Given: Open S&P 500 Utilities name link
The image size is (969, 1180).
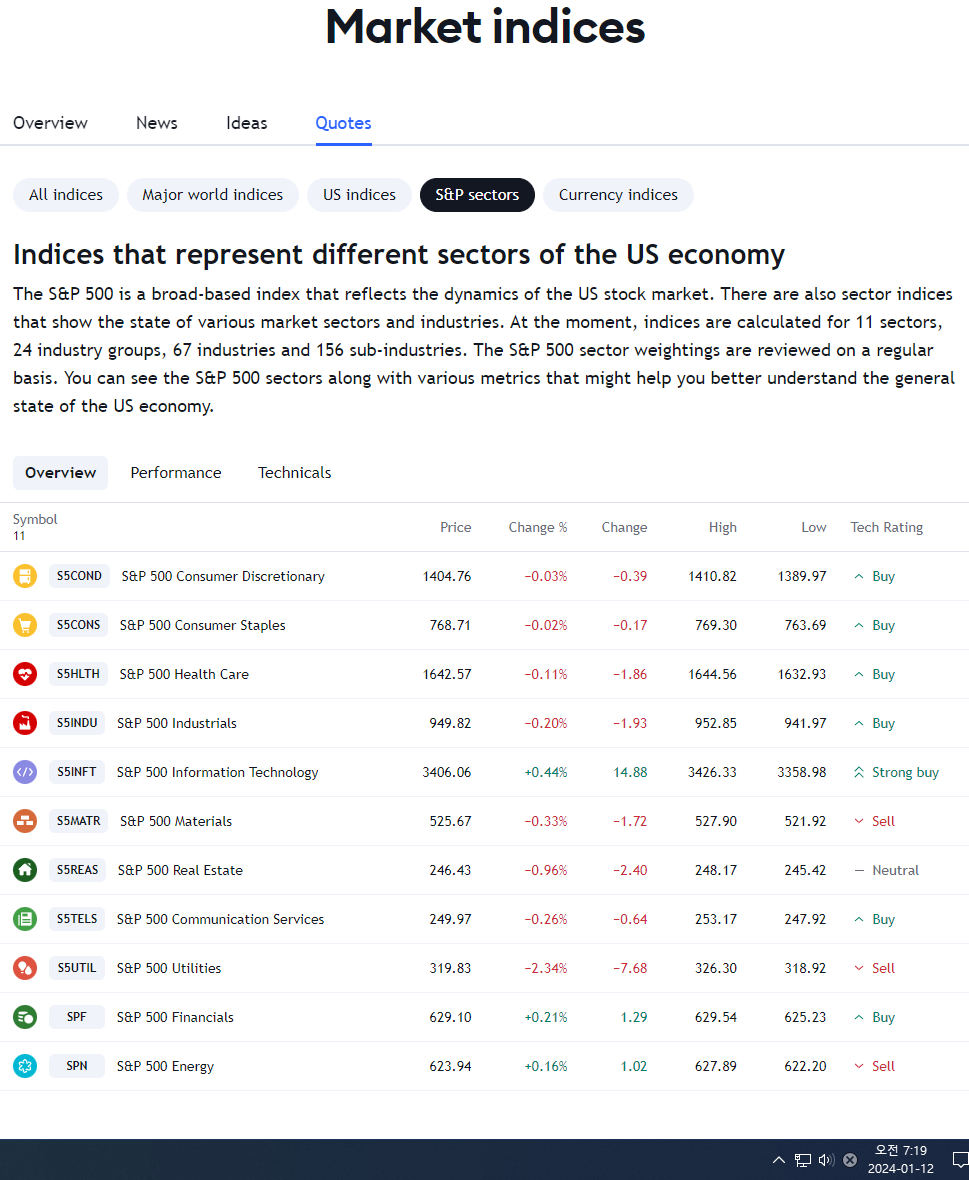Looking at the screenshot, I should click(x=169, y=969).
